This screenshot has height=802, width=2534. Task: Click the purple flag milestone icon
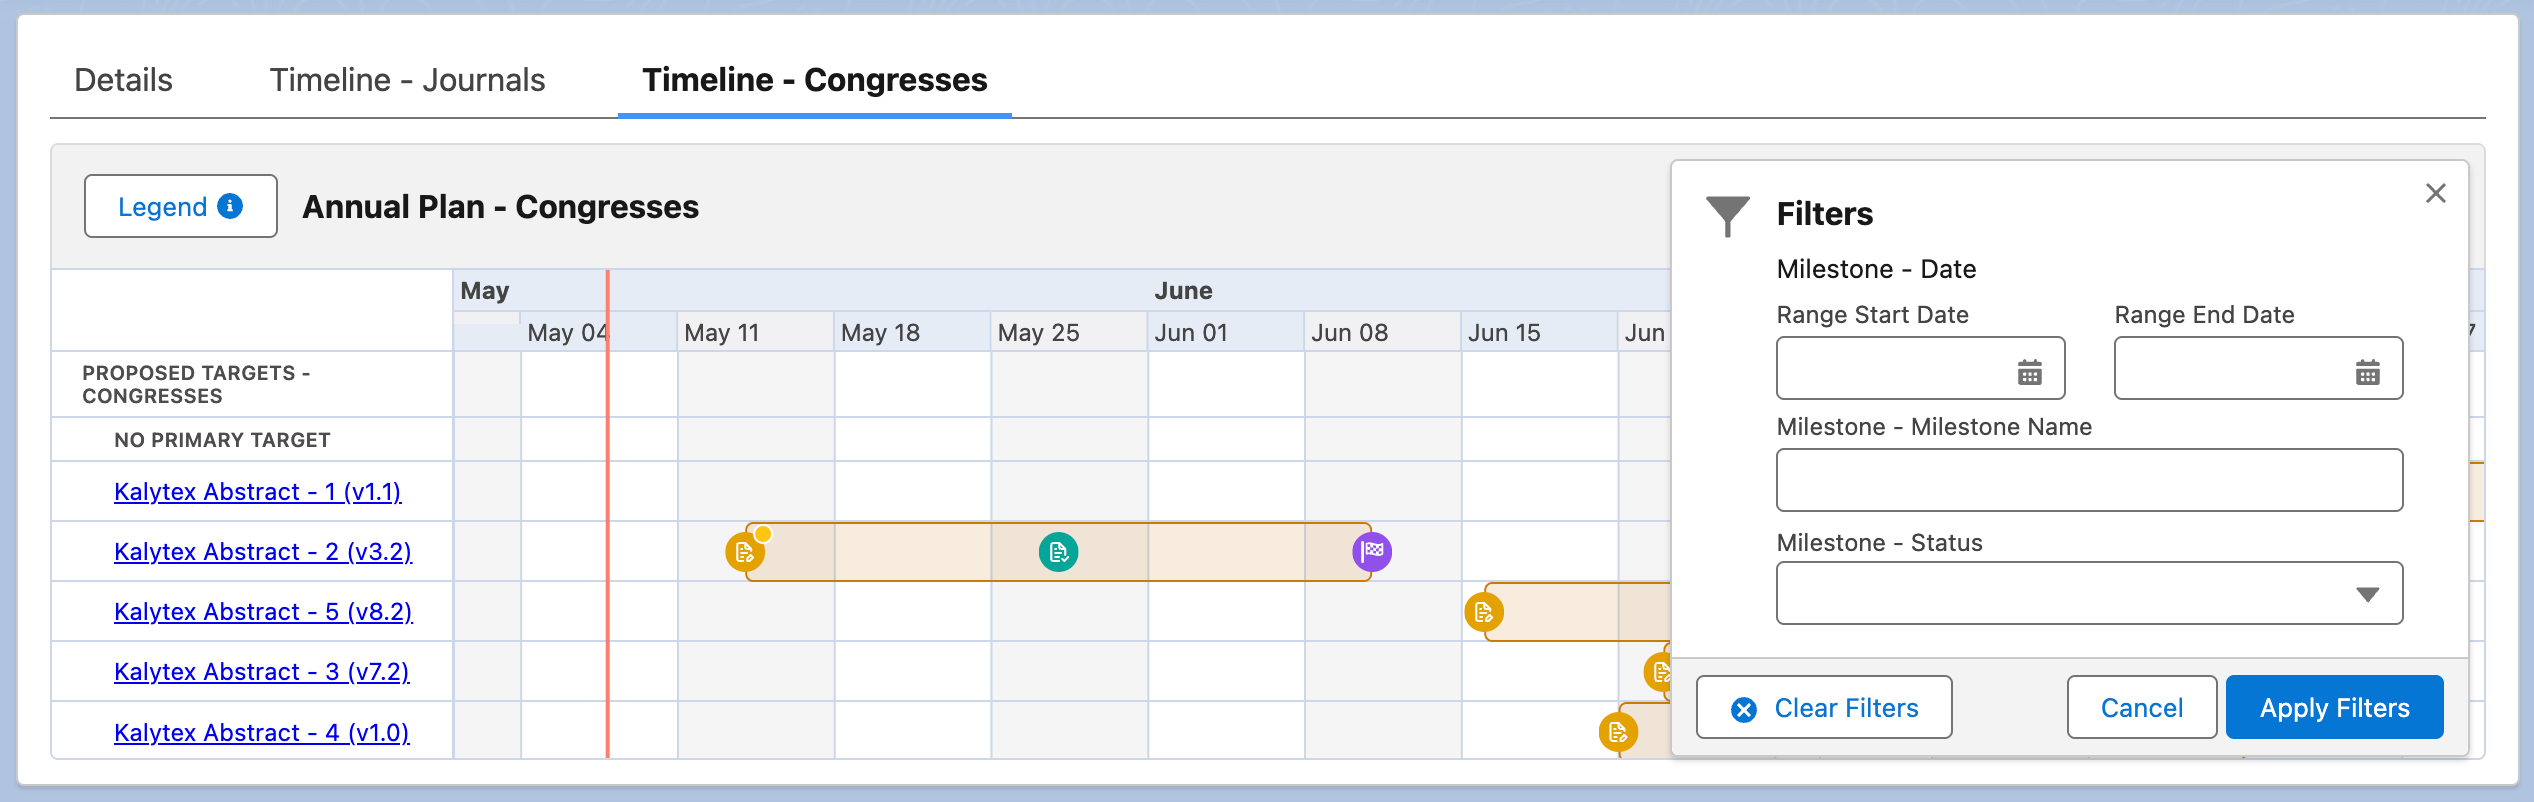coord(1372,551)
